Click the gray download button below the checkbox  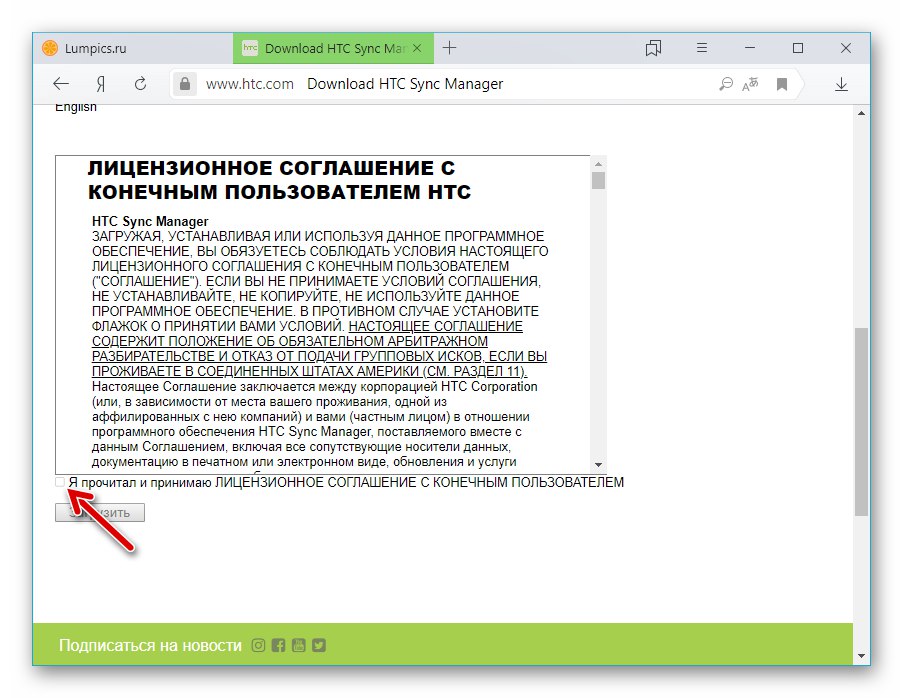click(100, 513)
